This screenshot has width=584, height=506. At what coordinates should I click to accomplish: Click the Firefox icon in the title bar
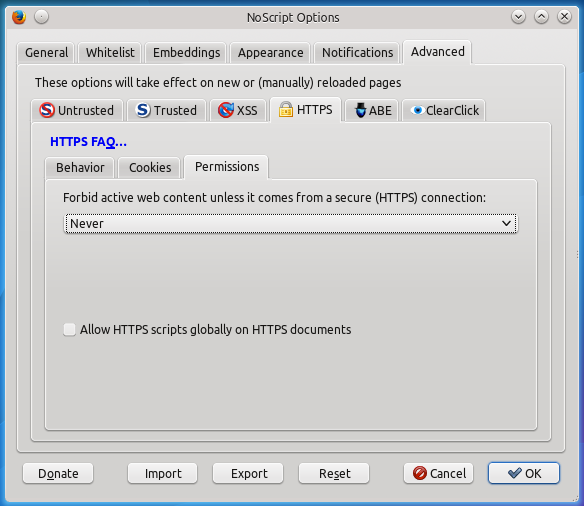19,17
